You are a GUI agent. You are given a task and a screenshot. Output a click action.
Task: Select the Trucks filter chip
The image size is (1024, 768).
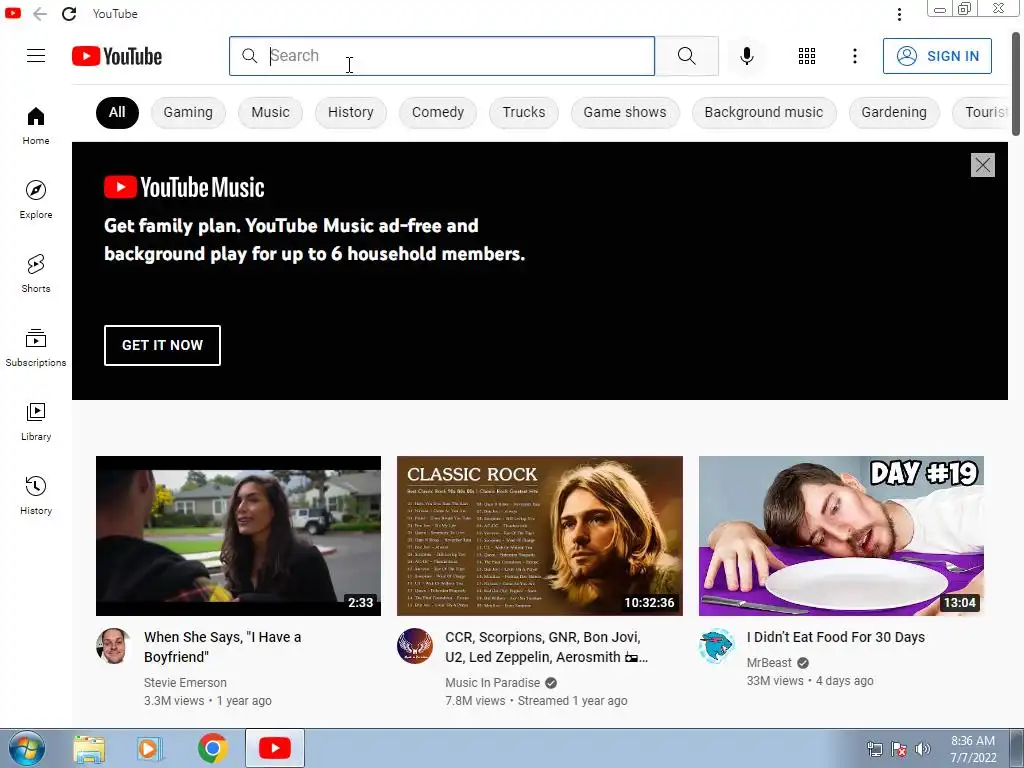point(524,112)
